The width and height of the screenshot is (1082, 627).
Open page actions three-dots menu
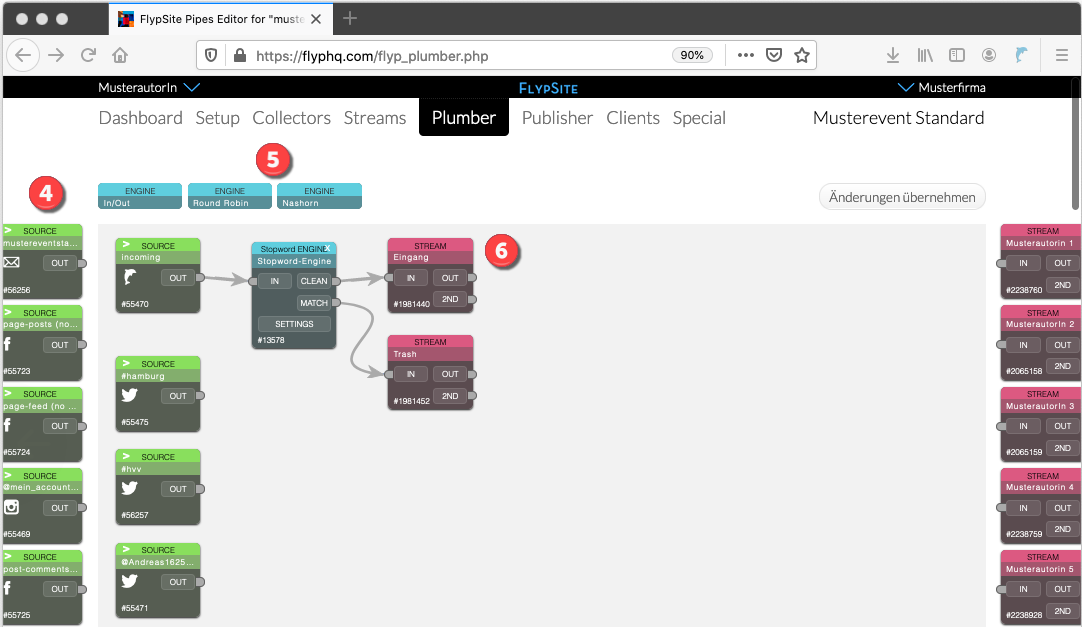coord(745,55)
